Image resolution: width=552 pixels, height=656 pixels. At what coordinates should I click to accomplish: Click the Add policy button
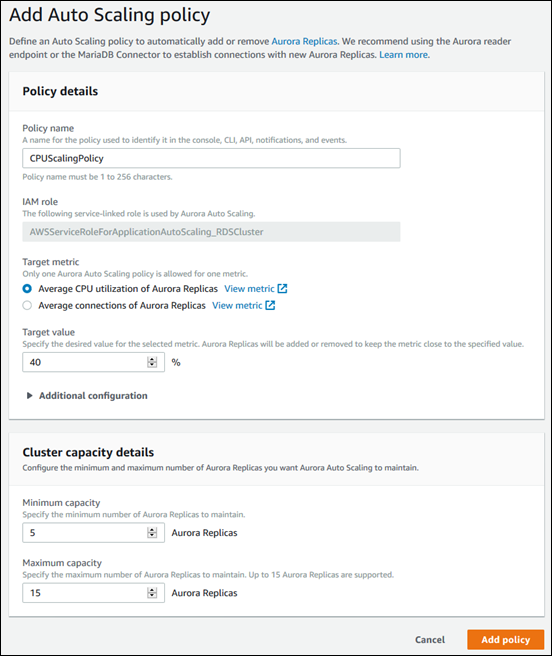coord(506,640)
